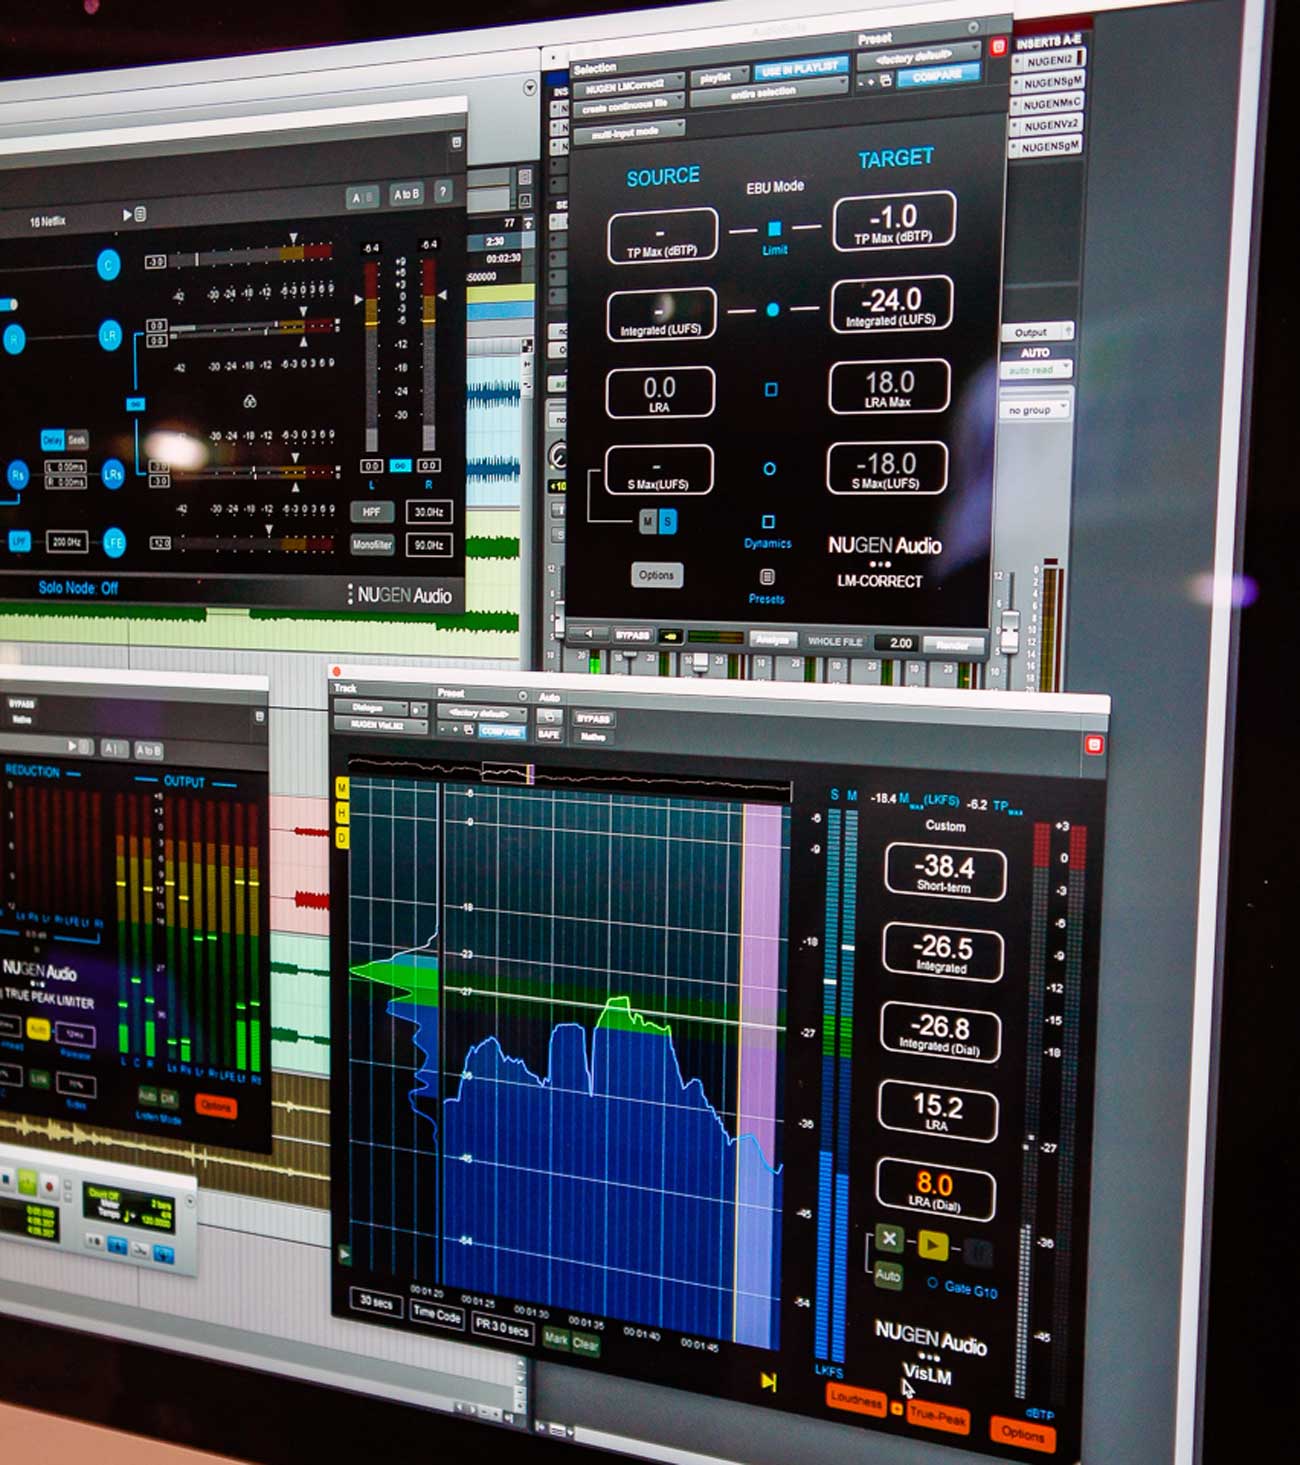Click the Time Code button in VisLM
Screen dimensions: 1300x1465
(x=437, y=1314)
